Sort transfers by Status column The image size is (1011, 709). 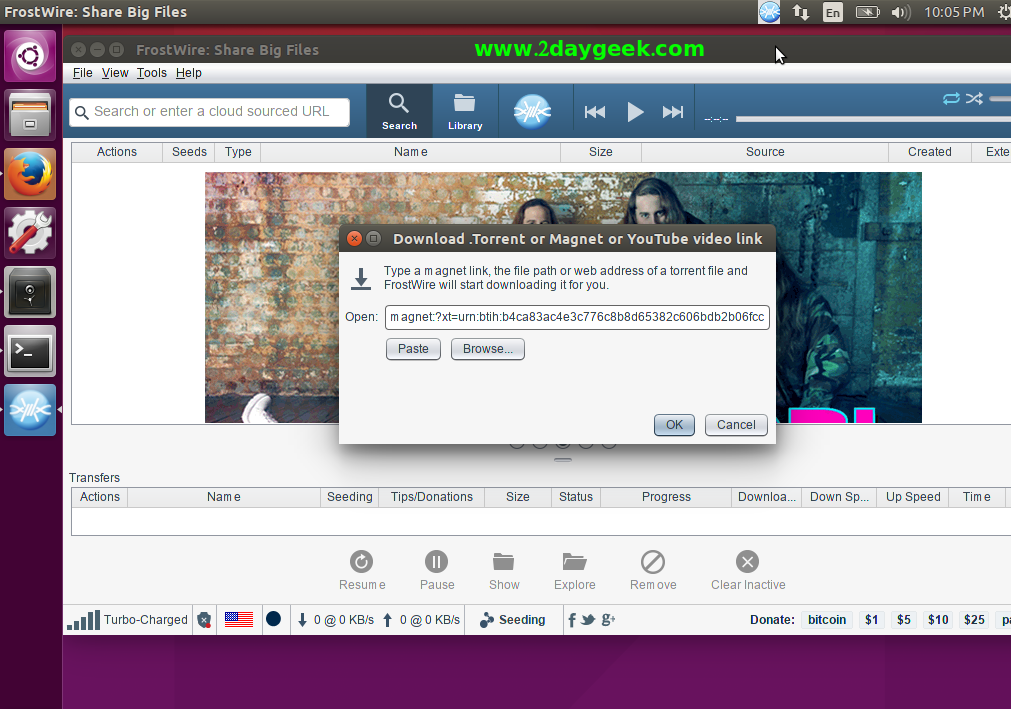pos(576,497)
